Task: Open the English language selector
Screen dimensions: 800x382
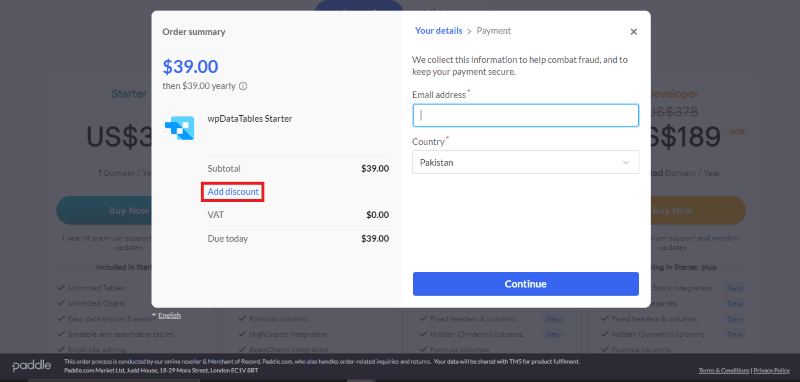Action: (167, 315)
